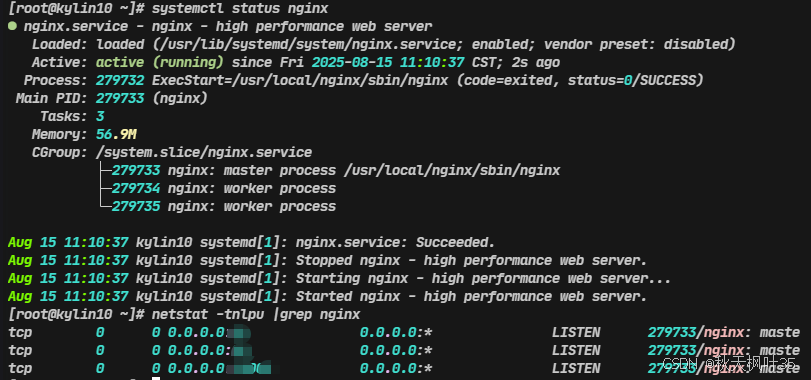
Task: Click 'LISTEN' in second tcp row
Action: point(576,351)
